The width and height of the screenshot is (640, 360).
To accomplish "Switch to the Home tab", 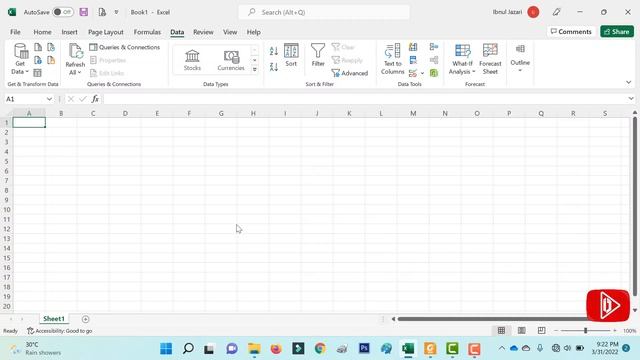I will (x=42, y=32).
